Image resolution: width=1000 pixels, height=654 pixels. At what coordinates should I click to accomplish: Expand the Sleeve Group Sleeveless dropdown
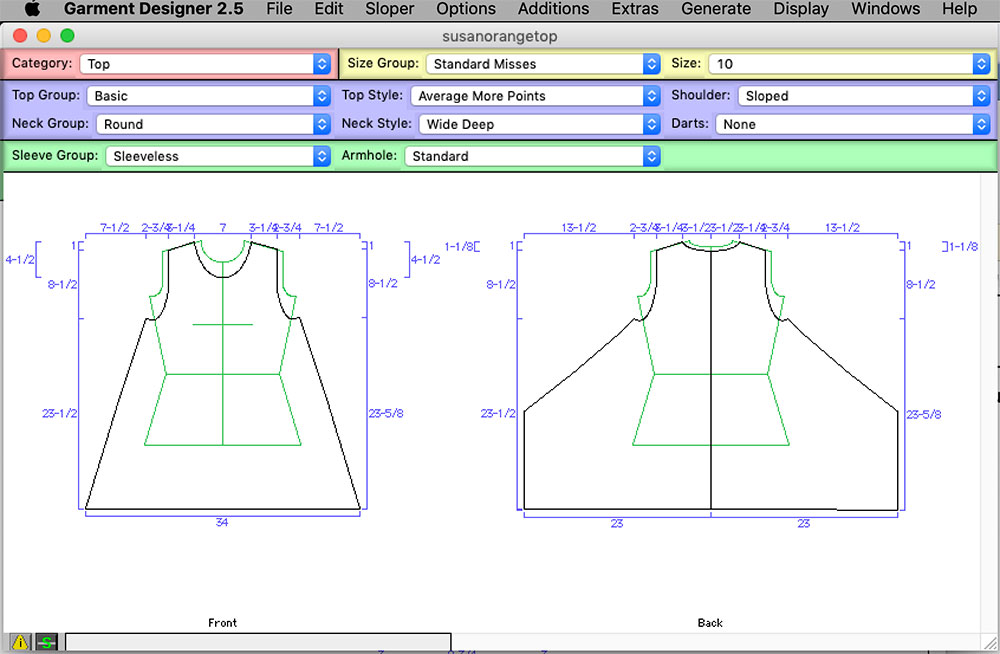[218, 156]
